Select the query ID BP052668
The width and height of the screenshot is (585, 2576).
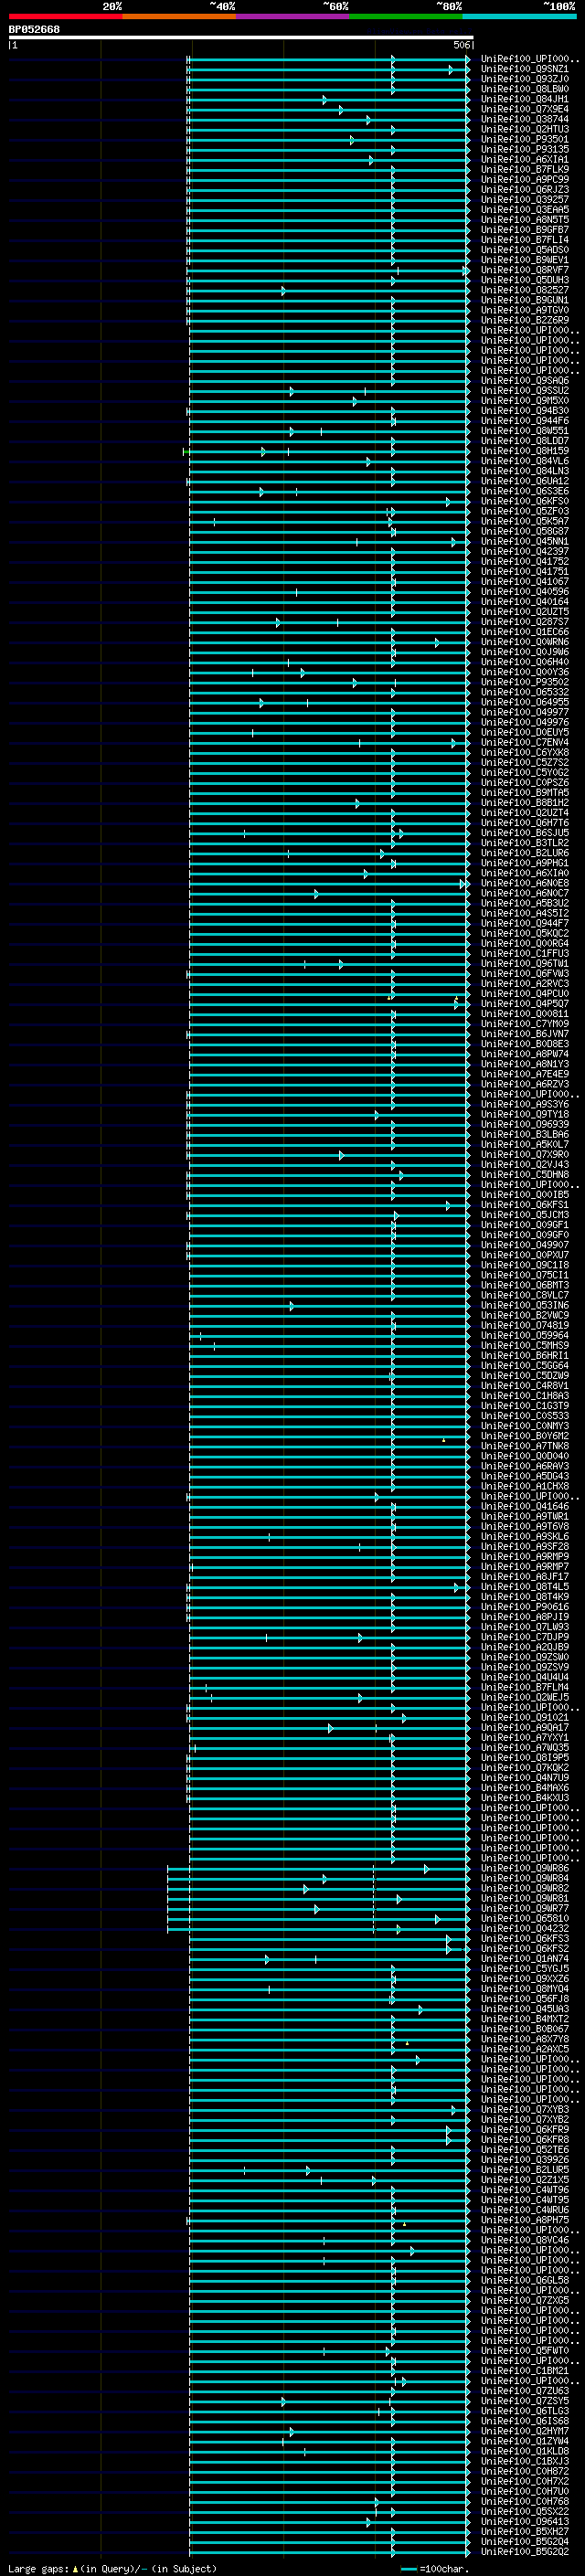point(34,29)
